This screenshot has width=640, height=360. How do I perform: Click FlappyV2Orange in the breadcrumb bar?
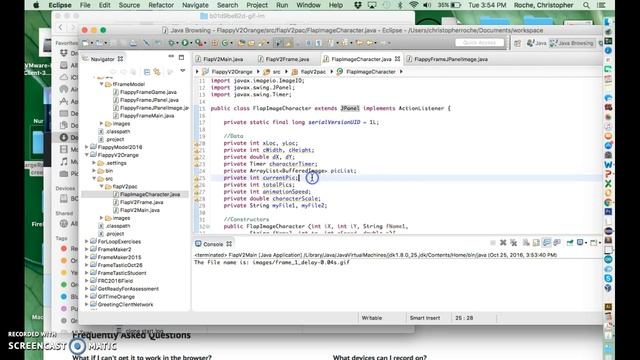231,72
